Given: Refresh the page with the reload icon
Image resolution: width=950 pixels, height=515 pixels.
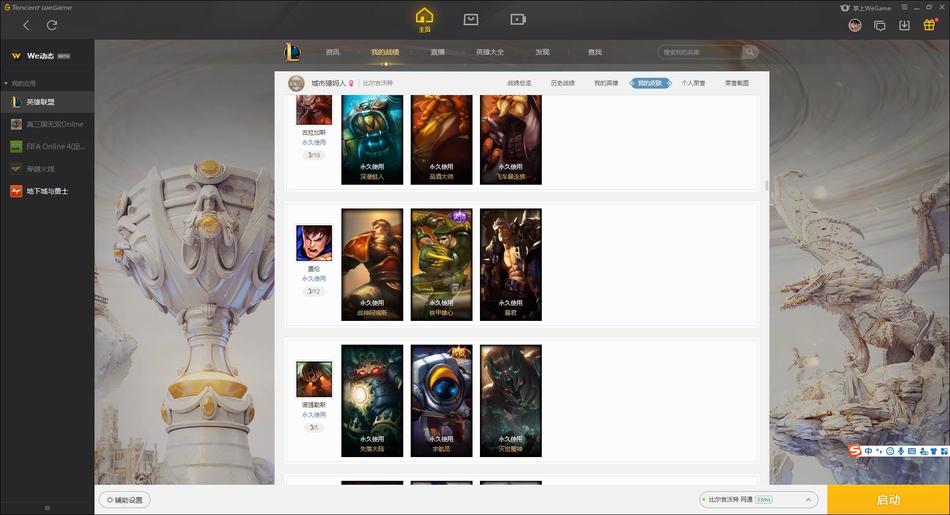Looking at the screenshot, I should point(52,25).
